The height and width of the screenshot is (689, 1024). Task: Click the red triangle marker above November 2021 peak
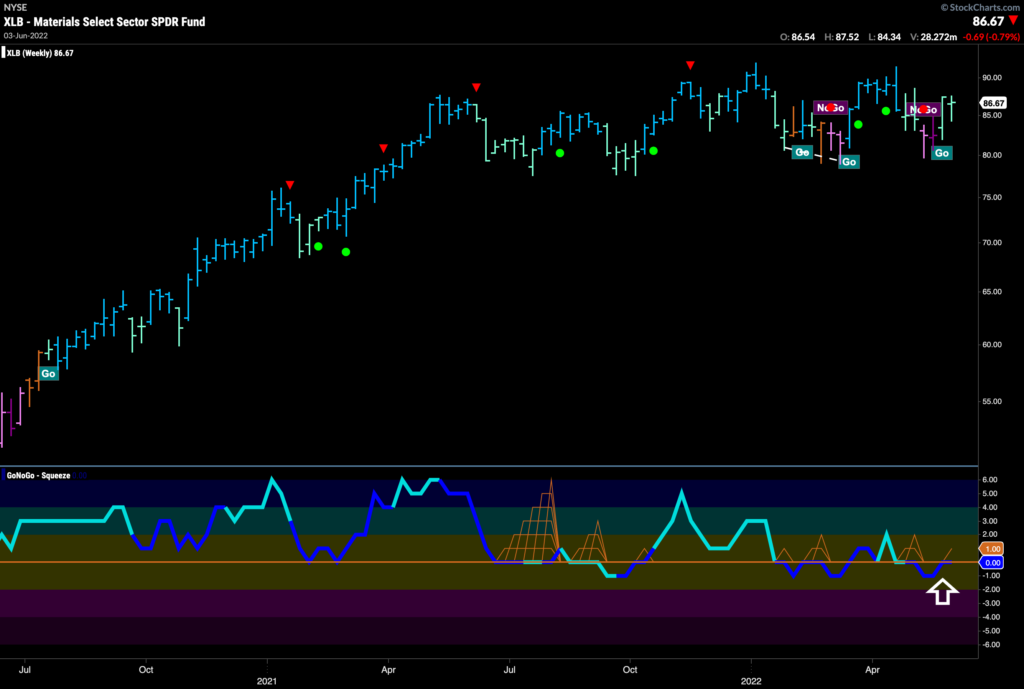[x=690, y=65]
